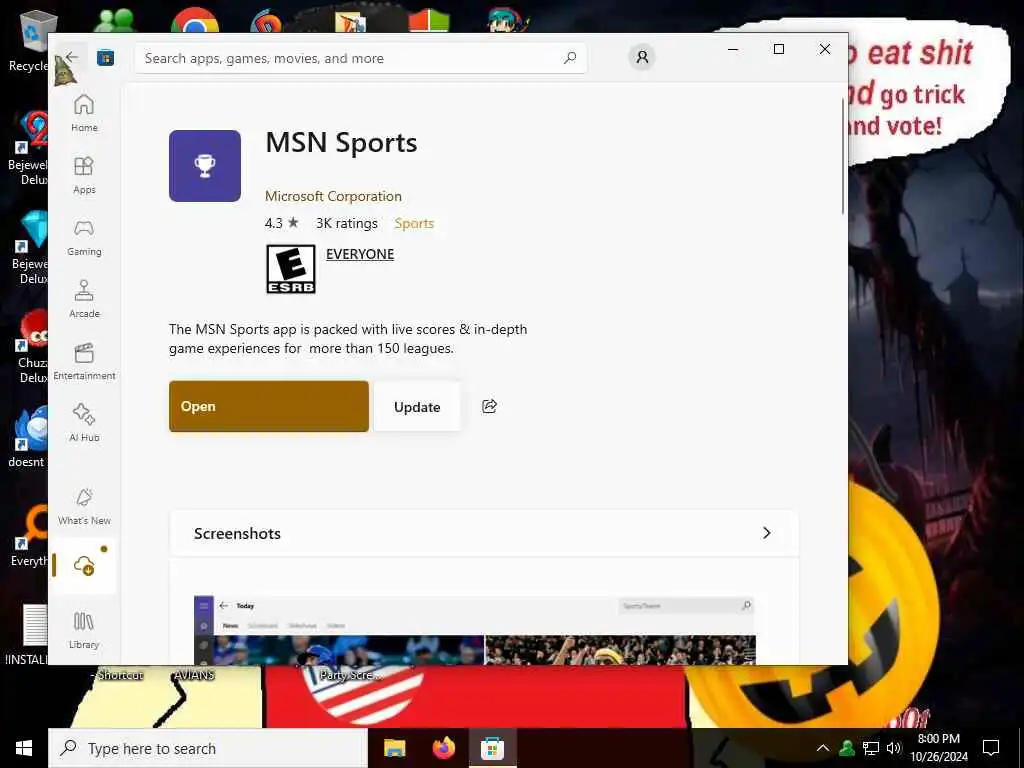Open the AI Hub section
The width and height of the screenshot is (1024, 768).
84,423
